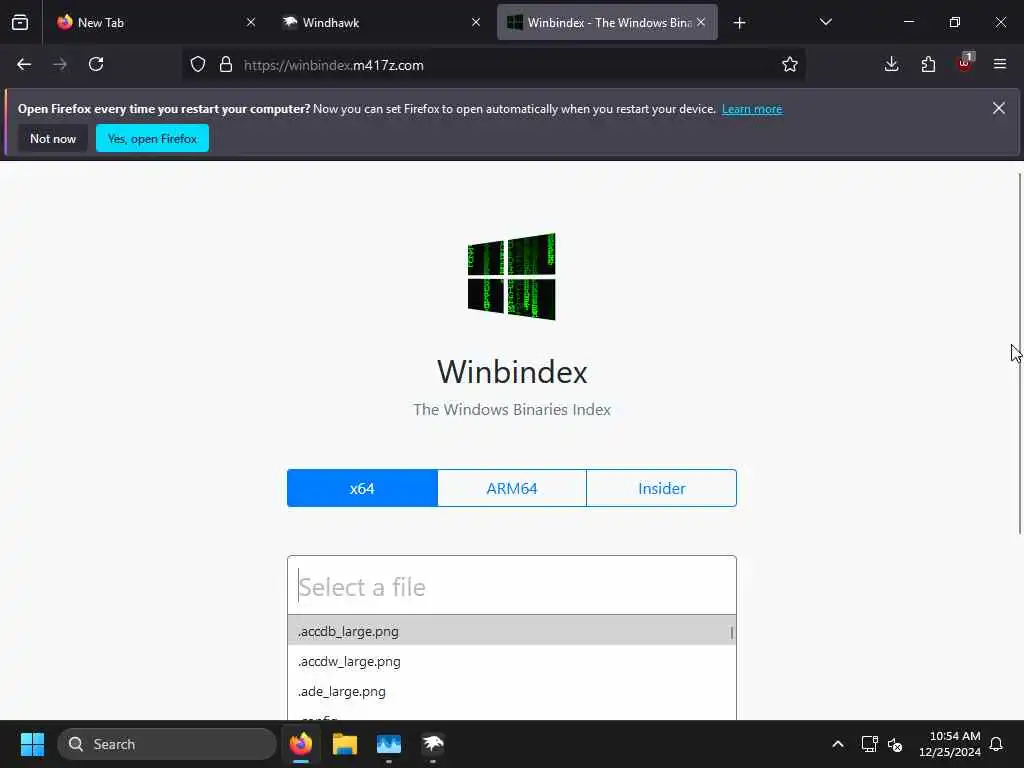The image size is (1024, 768).
Task: Open the clock showing 10:54 AM
Action: (950, 744)
